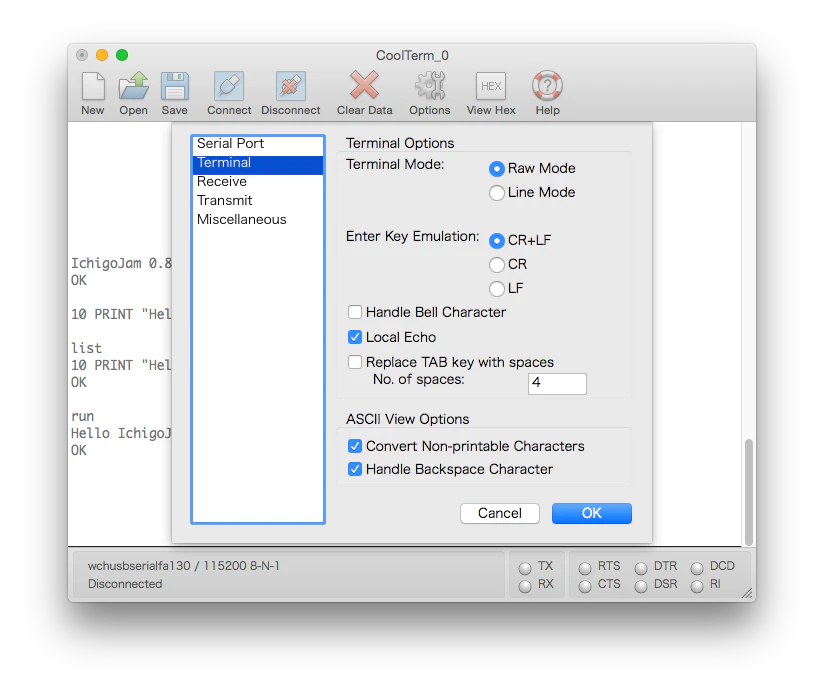
Task: Disable the Local Echo checkbox
Action: pyautogui.click(x=355, y=337)
